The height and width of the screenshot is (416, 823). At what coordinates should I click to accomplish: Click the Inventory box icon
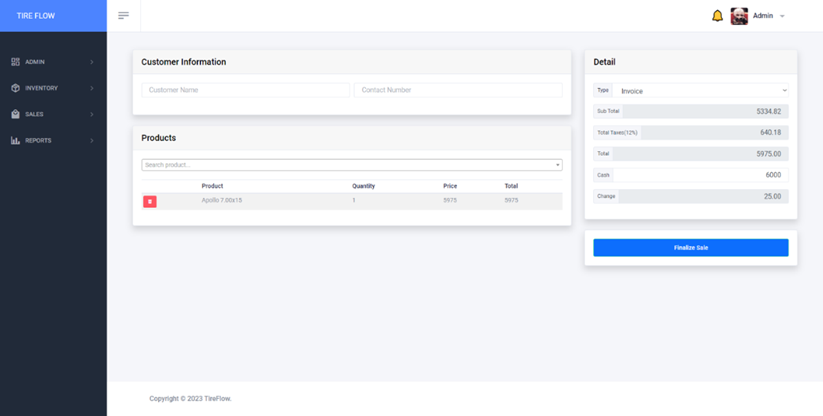click(15, 88)
